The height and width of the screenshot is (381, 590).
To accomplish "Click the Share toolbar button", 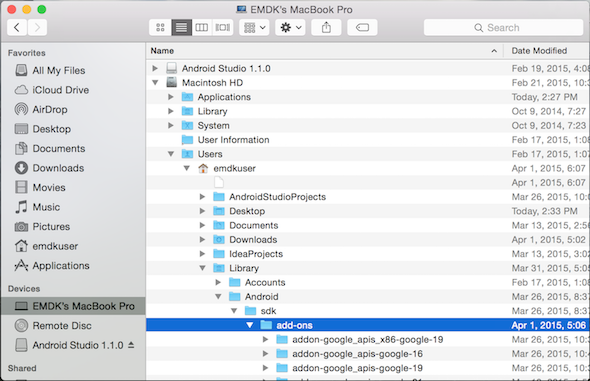I will [326, 27].
